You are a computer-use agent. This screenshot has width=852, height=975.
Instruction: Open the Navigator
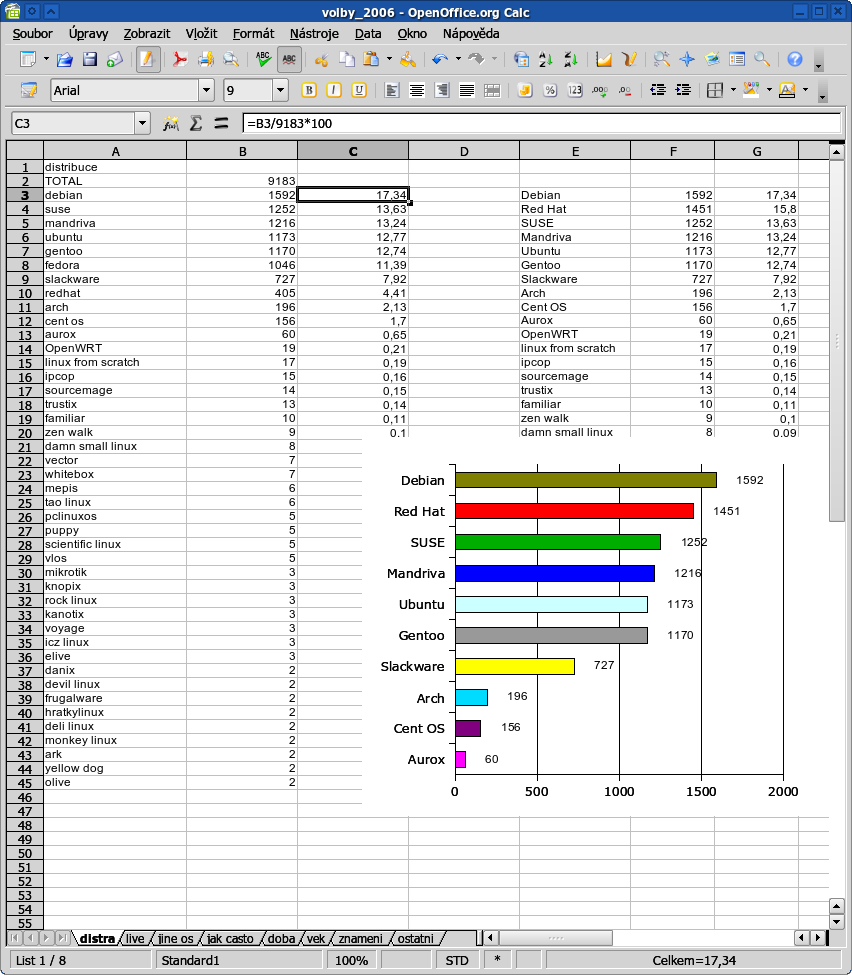pyautogui.click(x=687, y=58)
